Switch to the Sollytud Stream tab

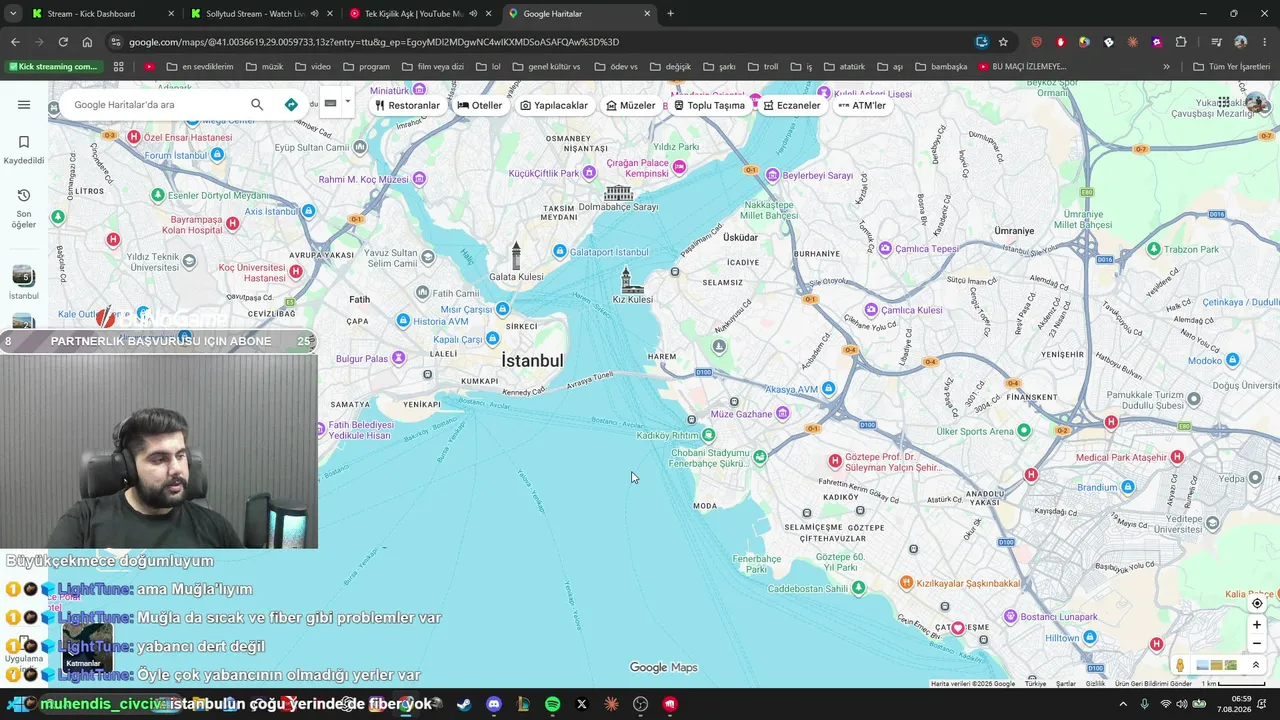260,14
